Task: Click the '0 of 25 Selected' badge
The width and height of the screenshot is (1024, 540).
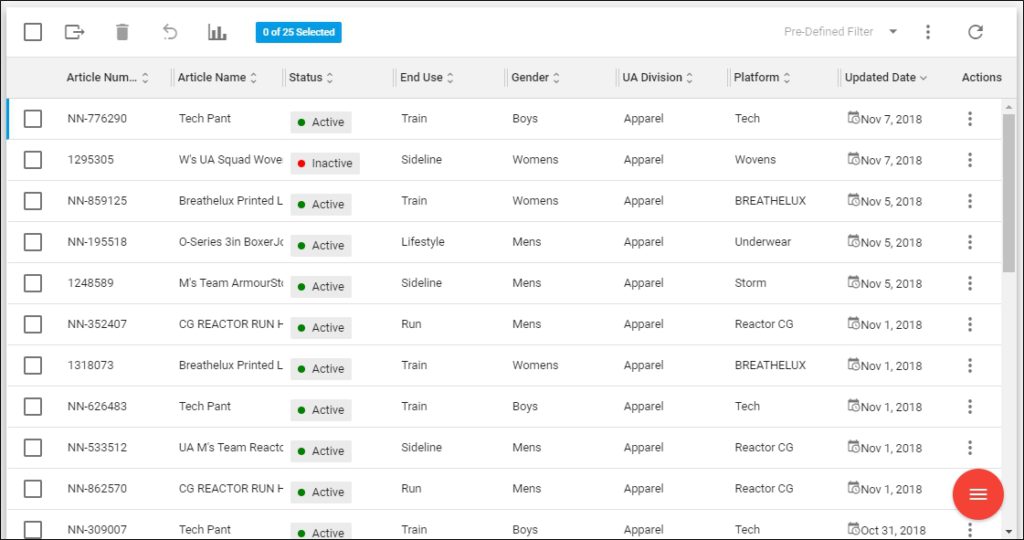Action: coord(298,32)
